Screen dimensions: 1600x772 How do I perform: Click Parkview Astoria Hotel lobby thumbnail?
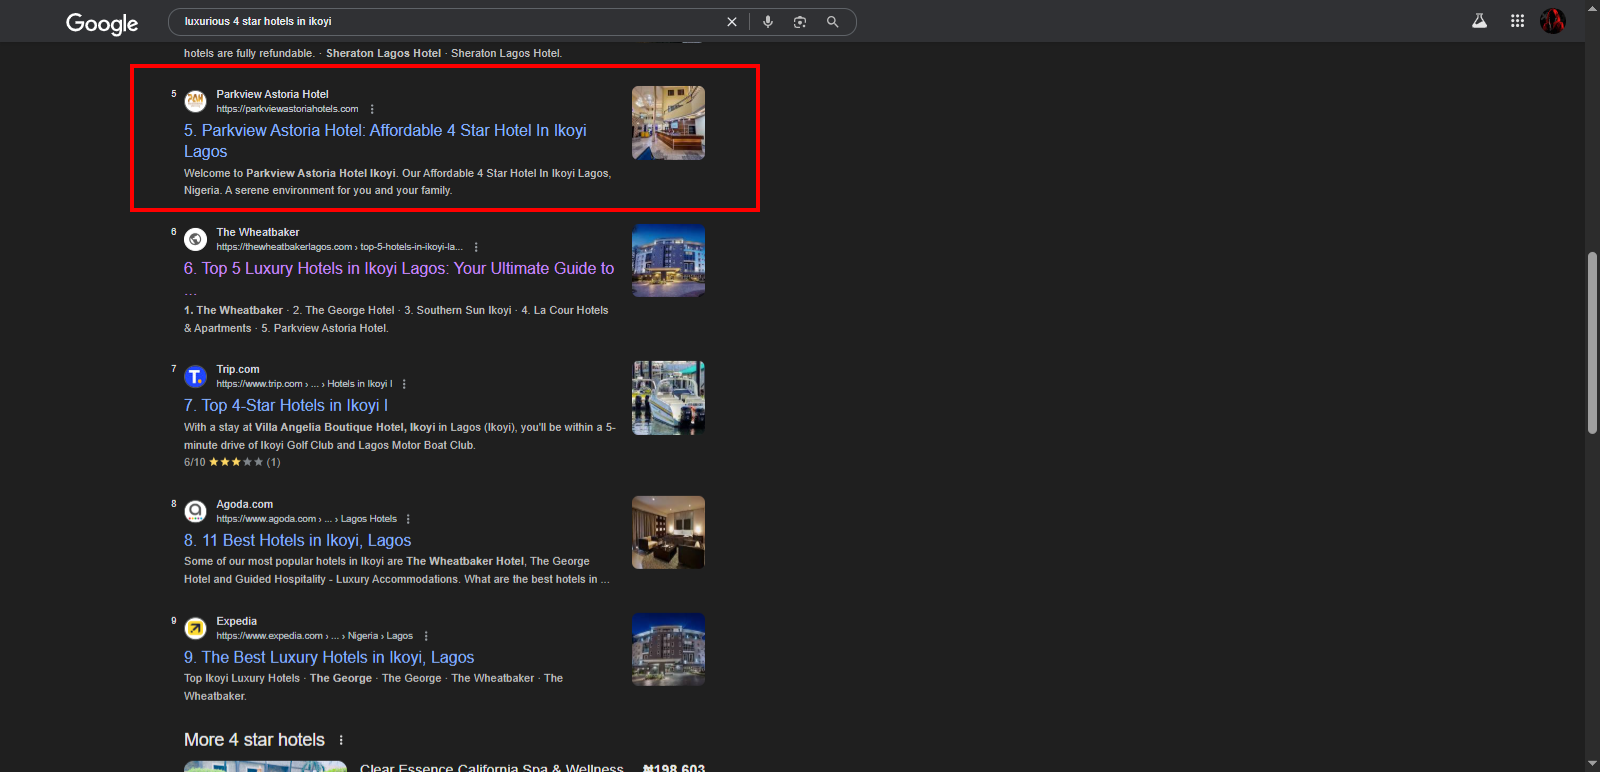click(x=668, y=123)
